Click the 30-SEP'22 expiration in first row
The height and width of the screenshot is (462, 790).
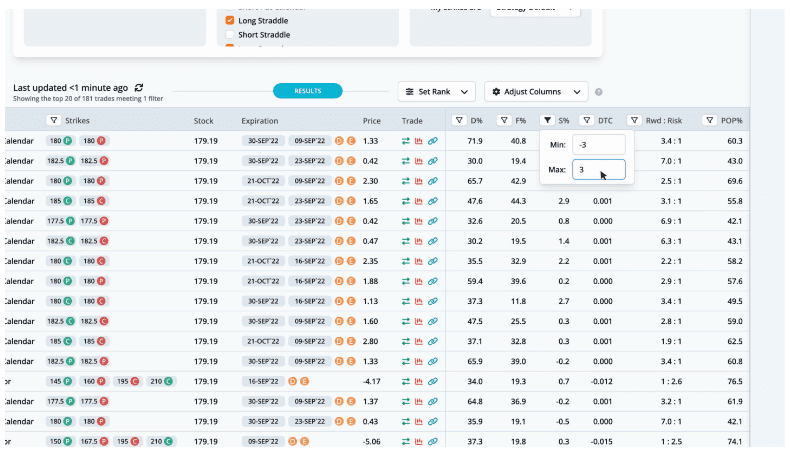coord(263,141)
